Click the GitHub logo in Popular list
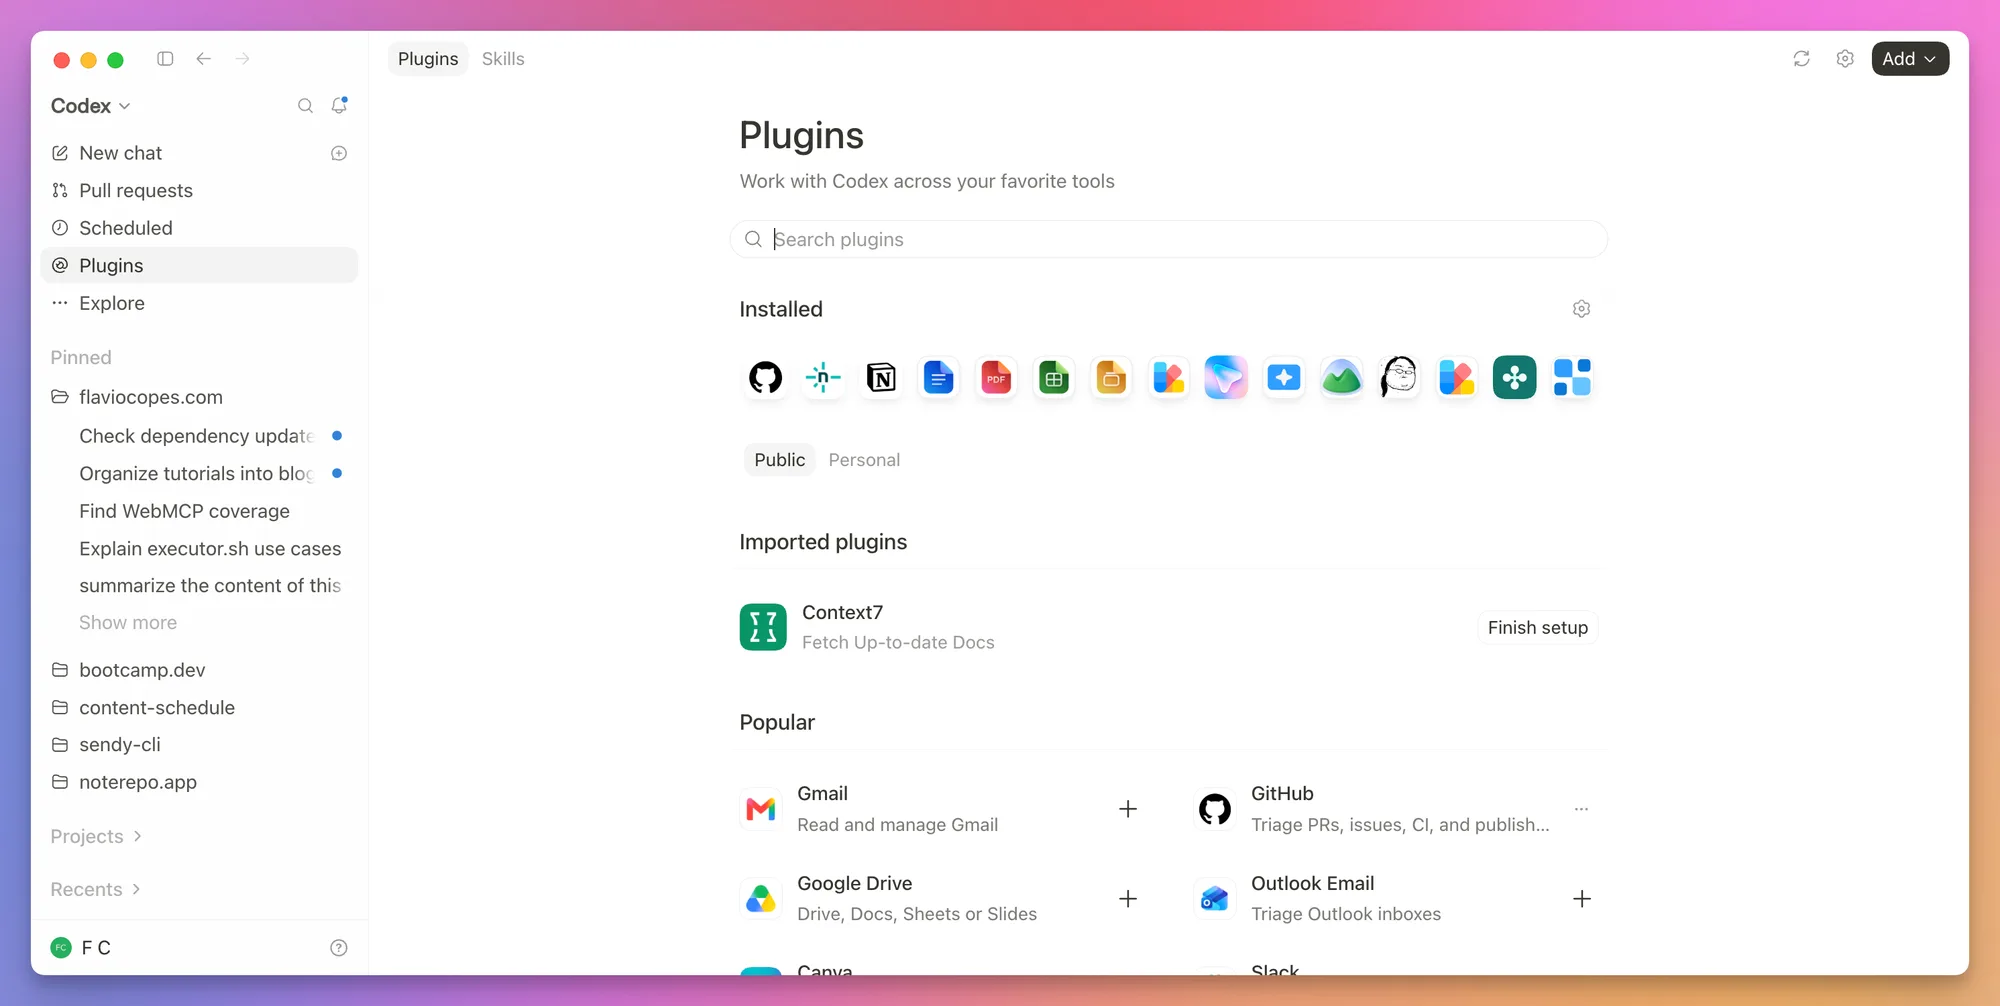The width and height of the screenshot is (2000, 1006). pos(1215,809)
